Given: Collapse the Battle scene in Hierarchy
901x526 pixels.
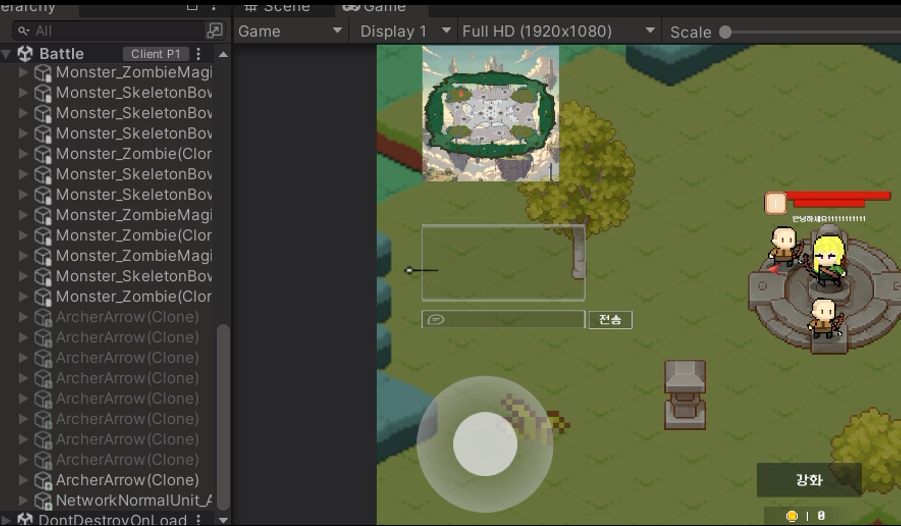Looking at the screenshot, I should pos(6,54).
